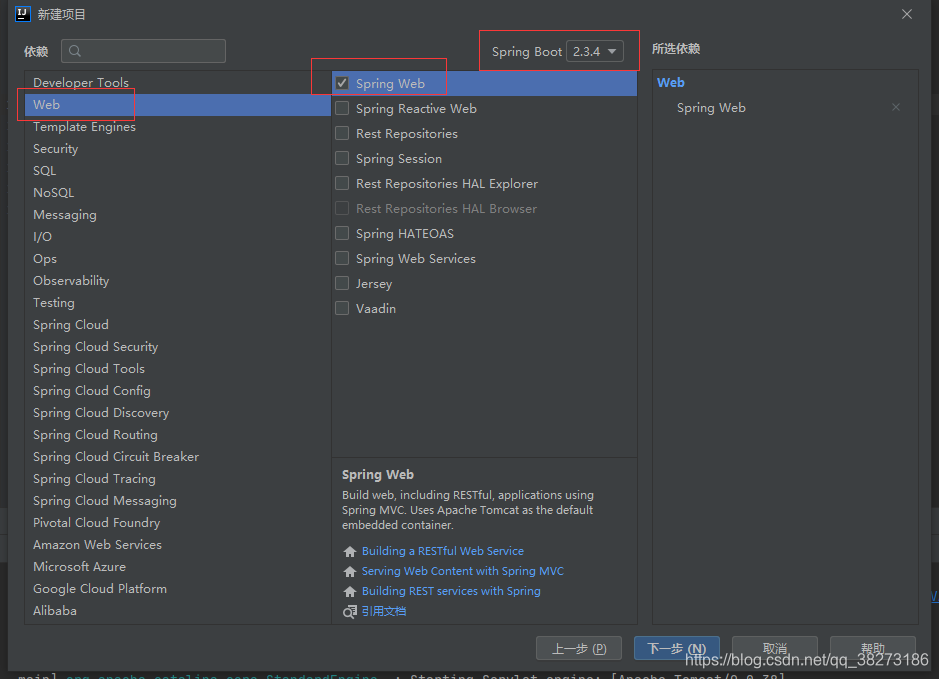The image size is (939, 679).
Task: Click the 上一步 (P) previous button
Action: pyautogui.click(x=578, y=648)
